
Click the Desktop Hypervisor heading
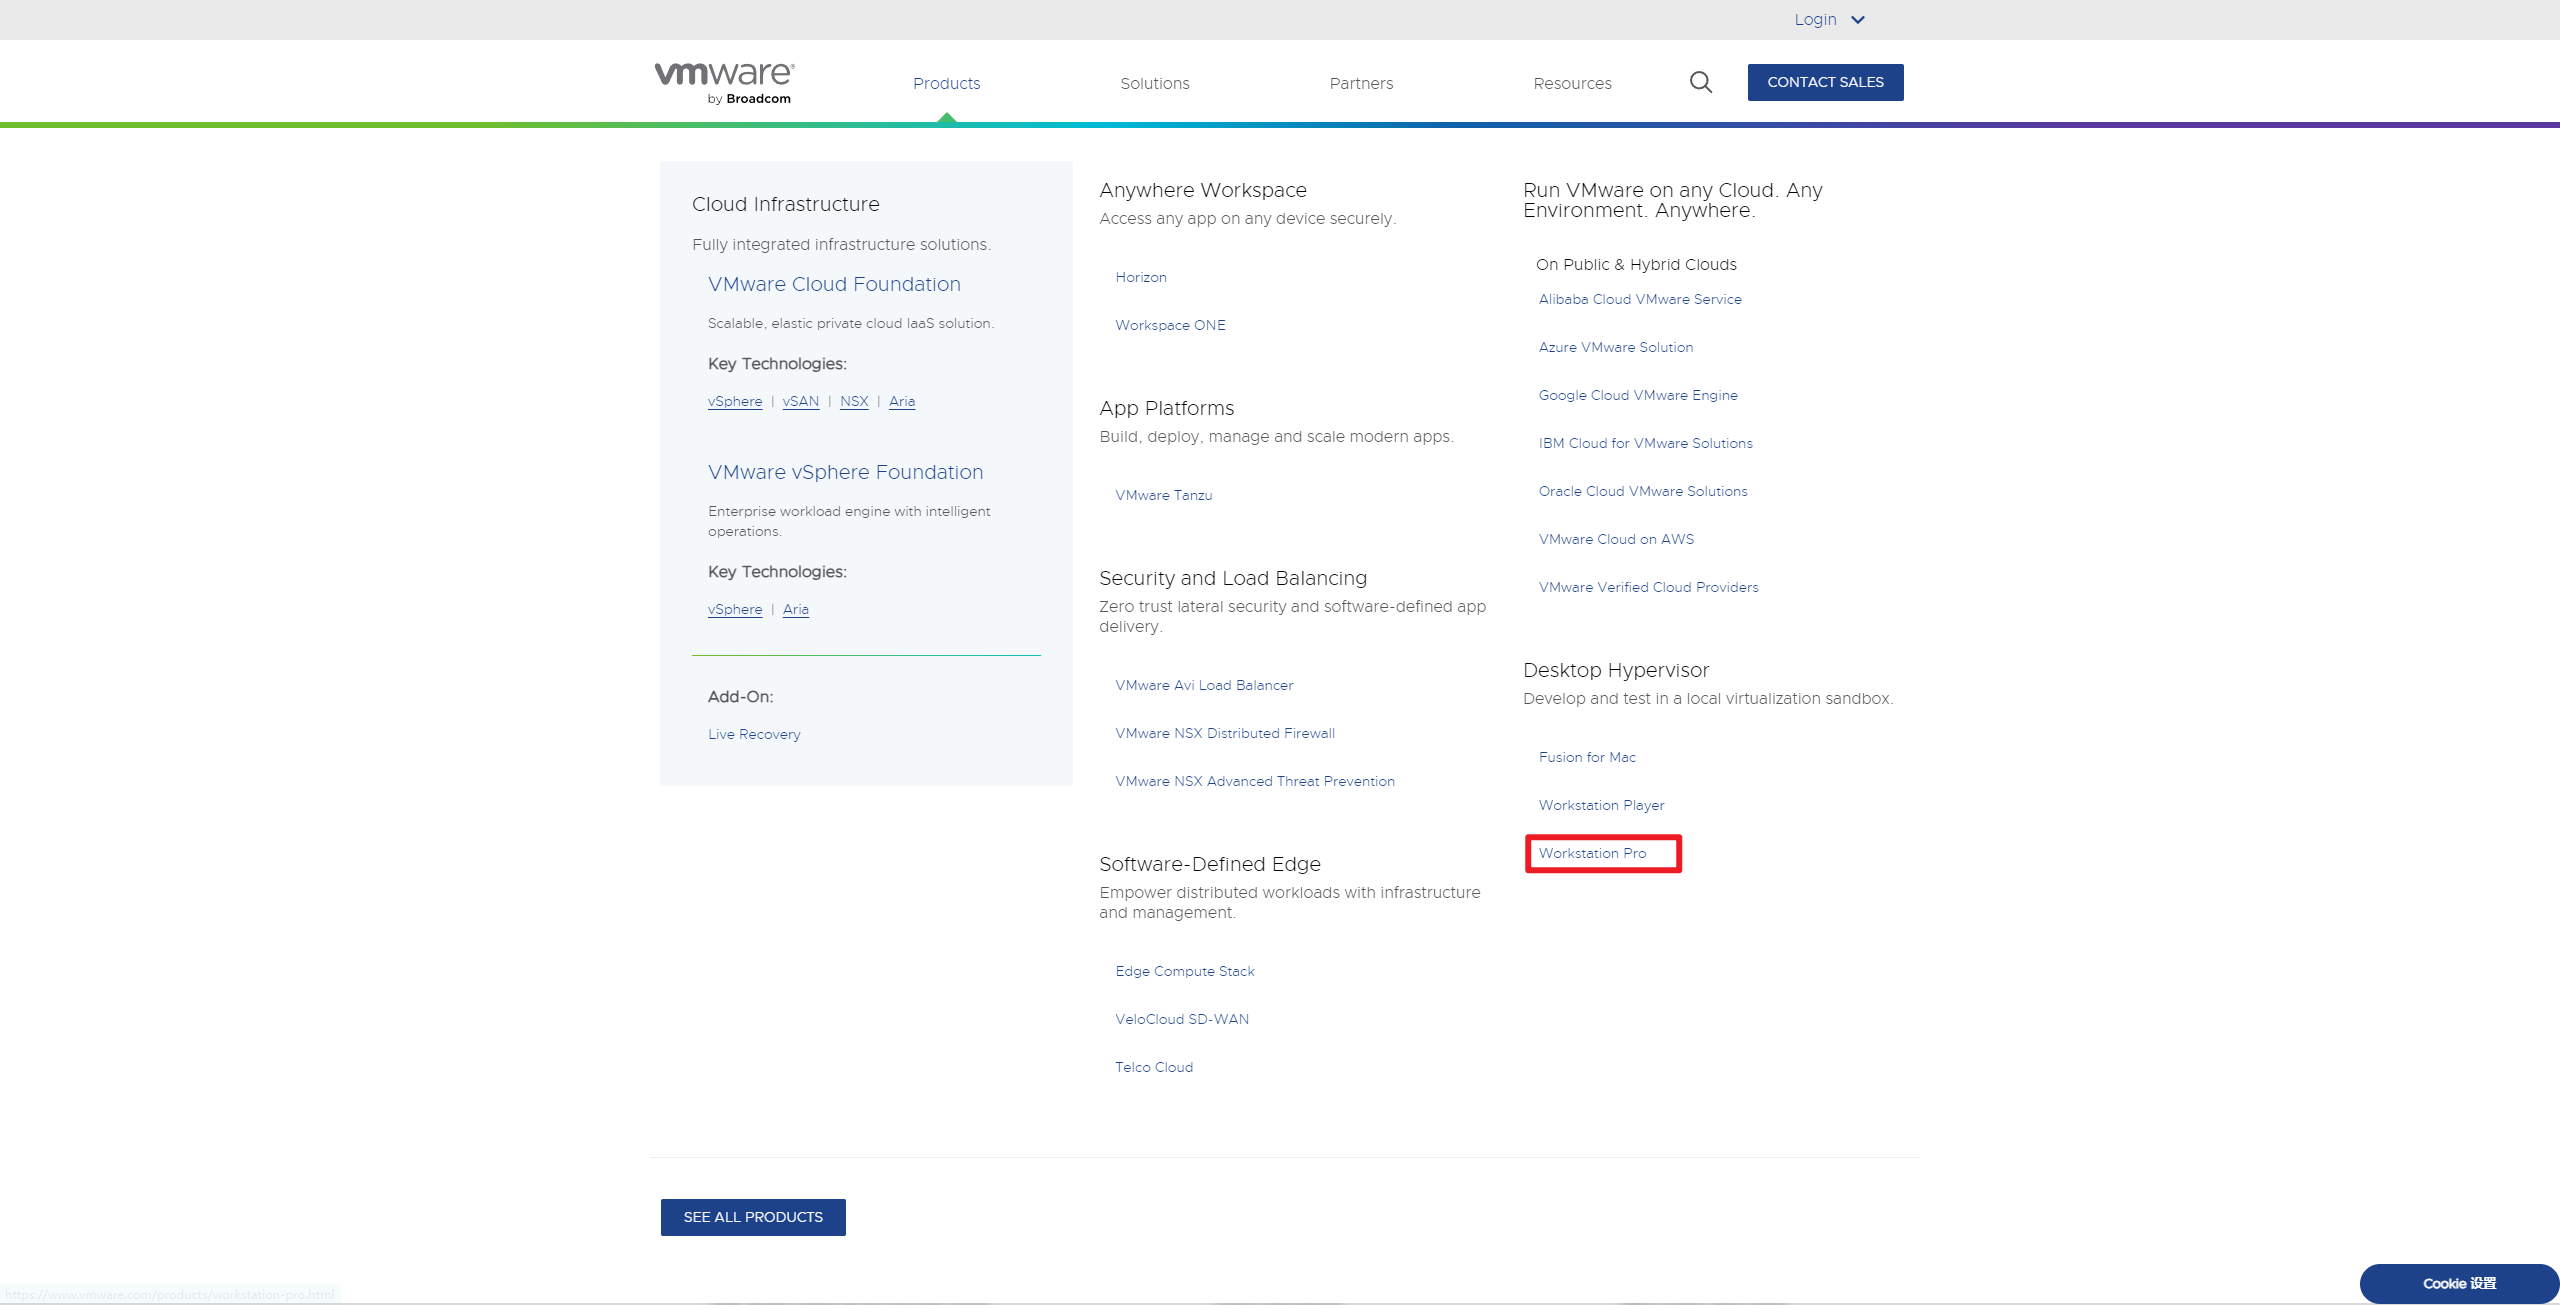point(1616,670)
